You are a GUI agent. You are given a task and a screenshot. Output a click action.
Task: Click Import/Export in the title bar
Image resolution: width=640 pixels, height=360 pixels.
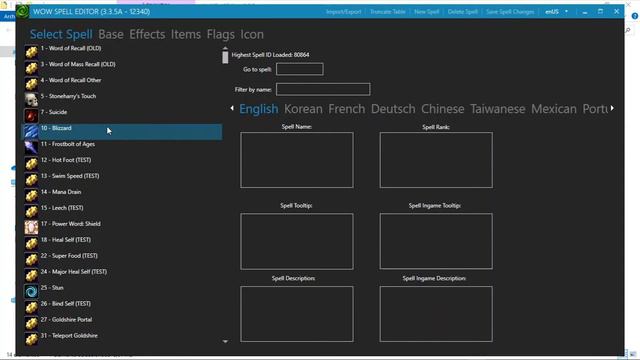[x=344, y=12]
